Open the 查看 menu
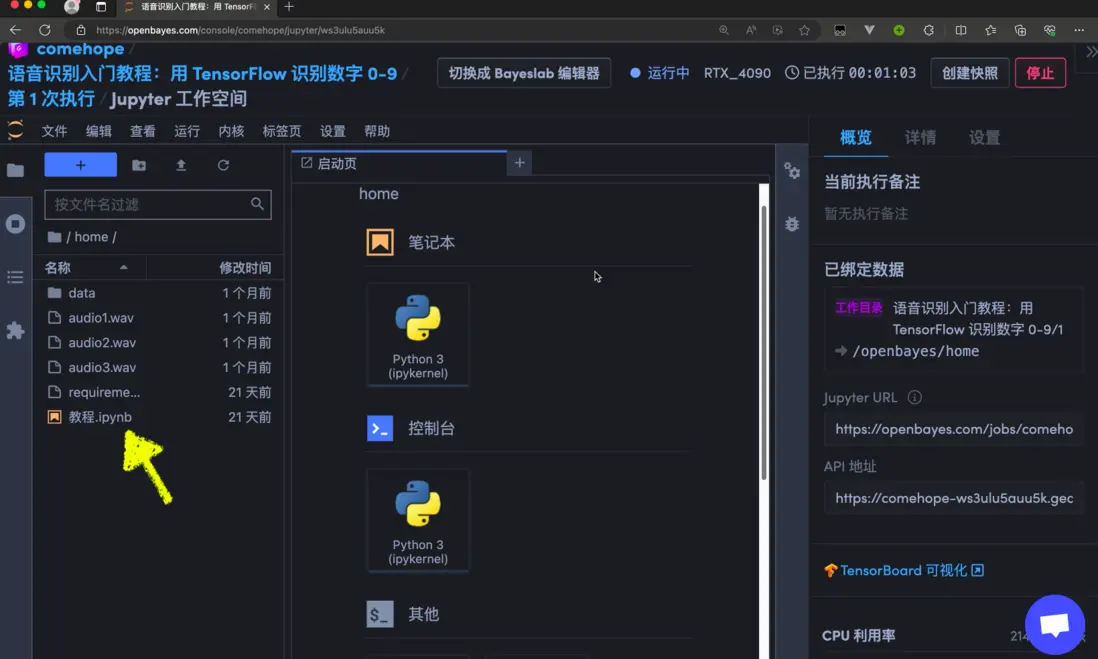The height and width of the screenshot is (659, 1098). click(143, 131)
